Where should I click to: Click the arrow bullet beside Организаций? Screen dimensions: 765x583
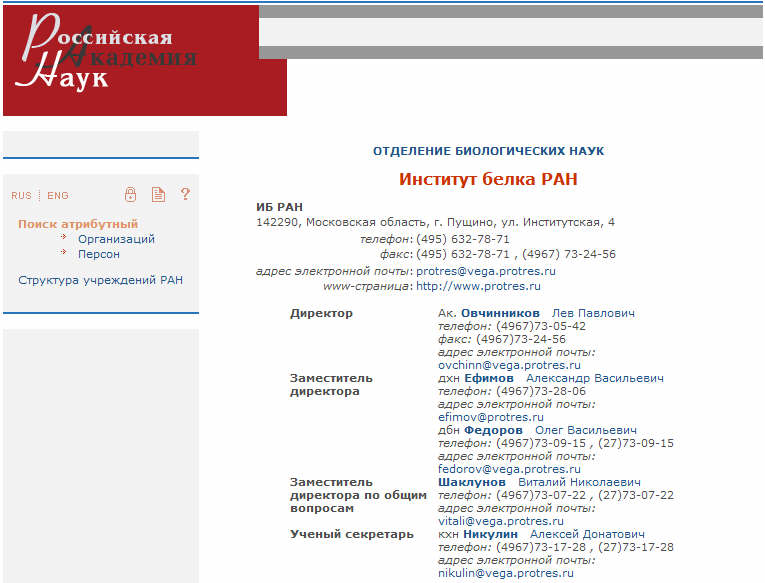(x=63, y=237)
